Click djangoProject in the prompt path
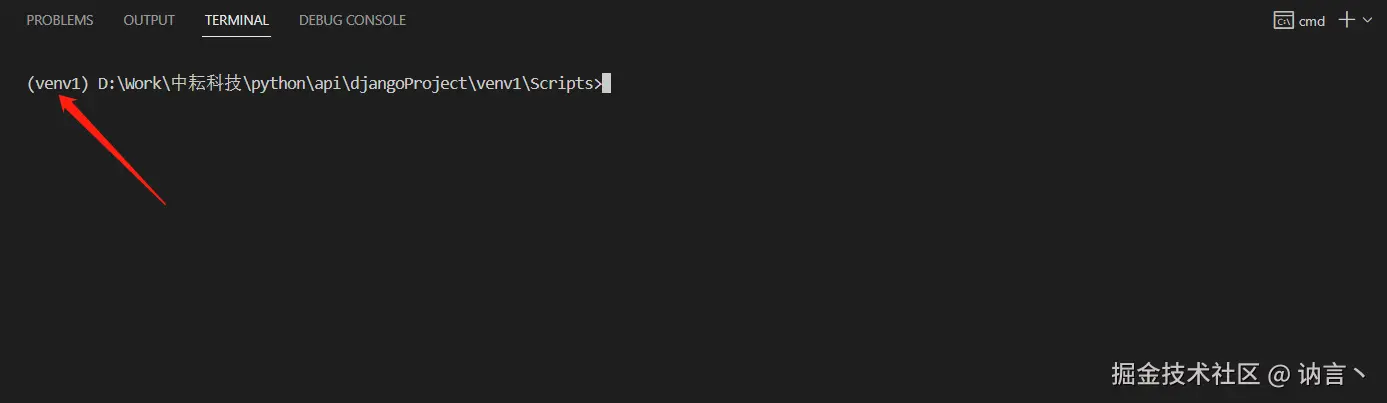The image size is (1387, 403). click(x=410, y=84)
